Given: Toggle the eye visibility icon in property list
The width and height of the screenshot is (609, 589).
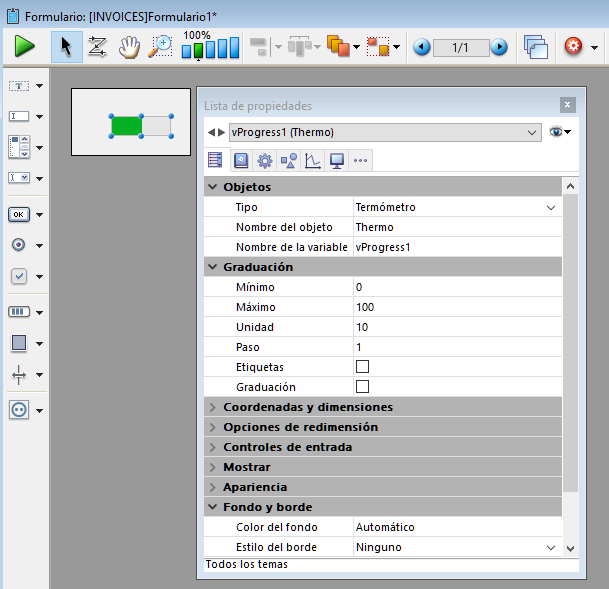Looking at the screenshot, I should click(x=557, y=132).
